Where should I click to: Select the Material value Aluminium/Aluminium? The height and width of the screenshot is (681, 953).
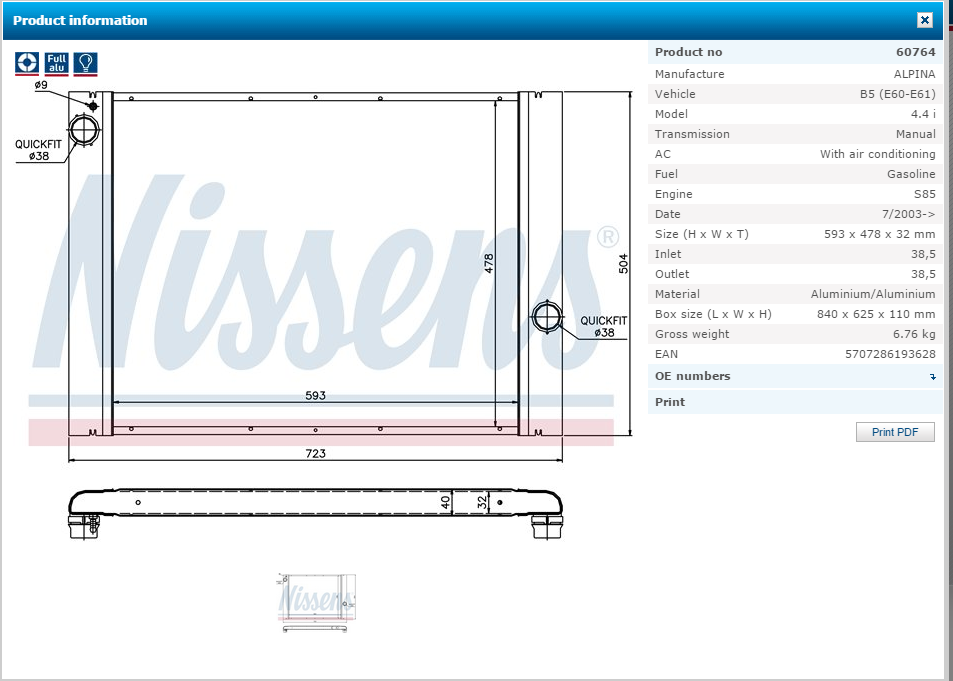[x=873, y=294]
